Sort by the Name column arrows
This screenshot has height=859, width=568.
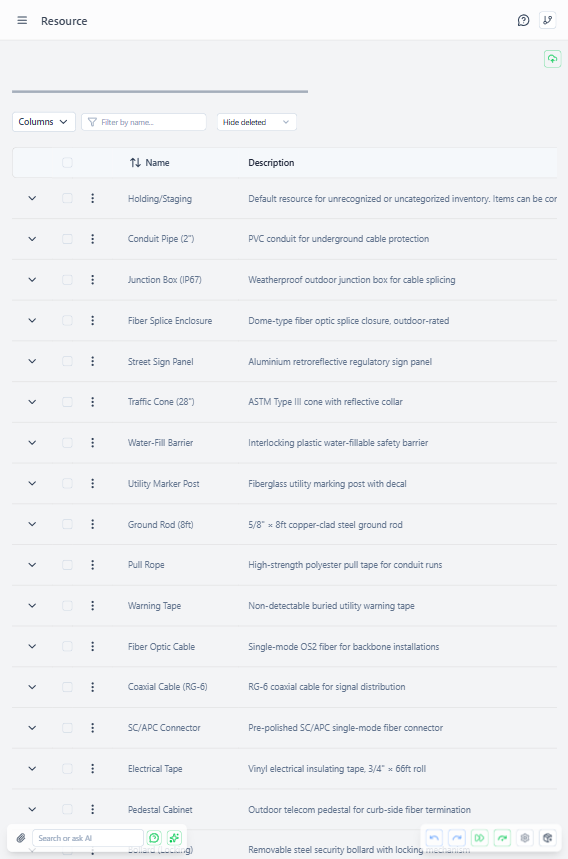click(x=135, y=163)
